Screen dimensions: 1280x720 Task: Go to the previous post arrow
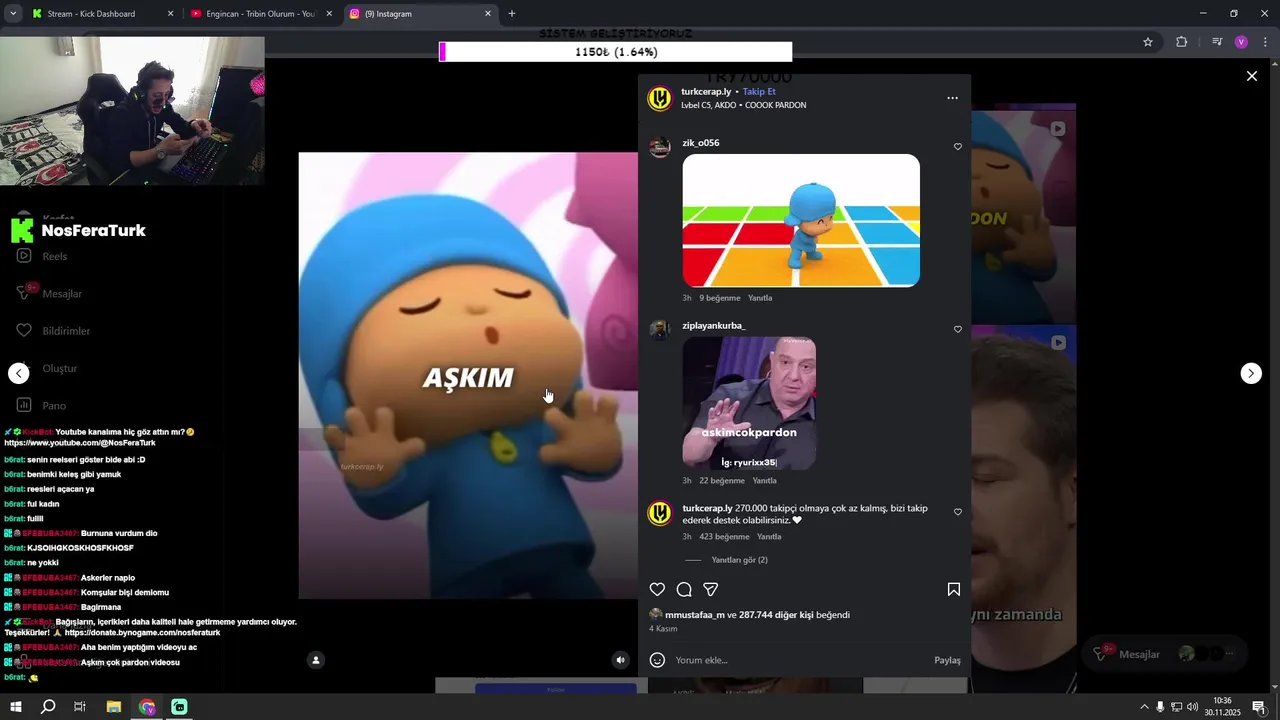[19, 373]
